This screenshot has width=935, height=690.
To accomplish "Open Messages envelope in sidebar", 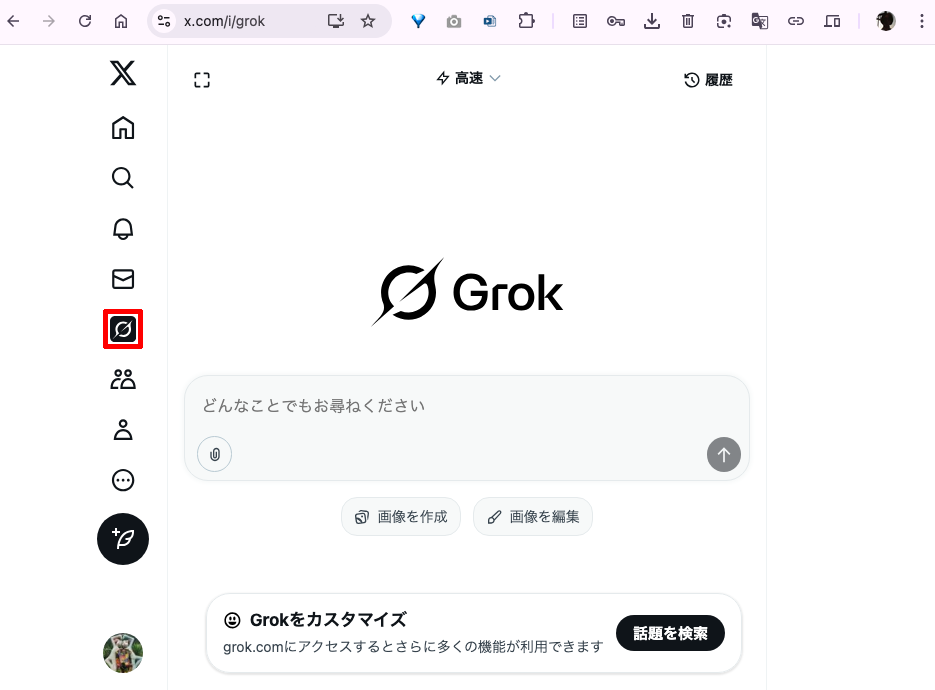I will tap(123, 279).
